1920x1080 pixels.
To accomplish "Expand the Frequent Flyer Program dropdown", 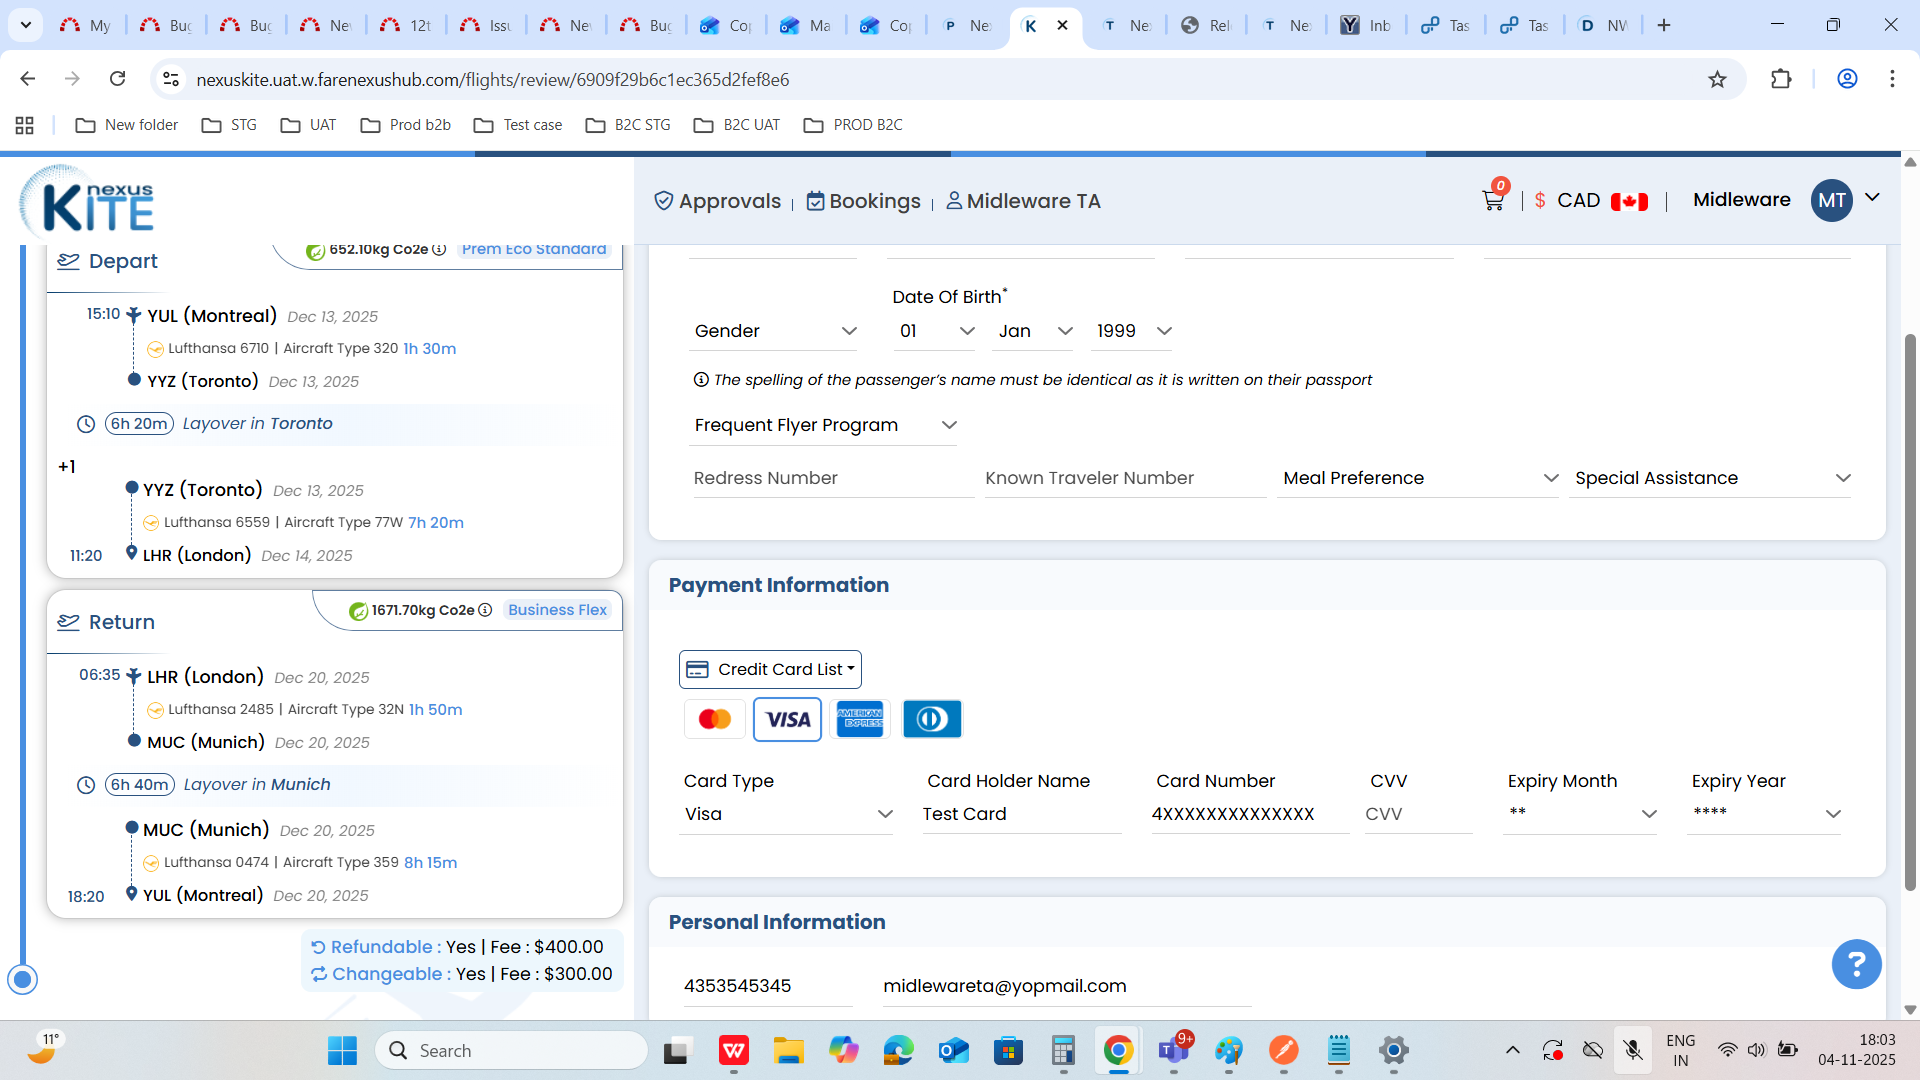I will (x=824, y=425).
